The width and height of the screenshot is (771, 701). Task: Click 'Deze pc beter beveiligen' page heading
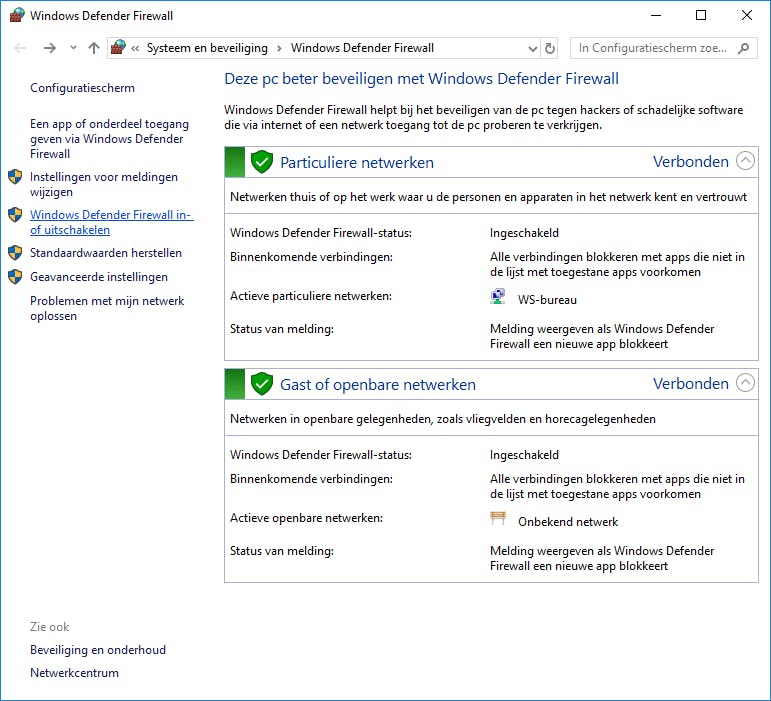pyautogui.click(x=421, y=79)
